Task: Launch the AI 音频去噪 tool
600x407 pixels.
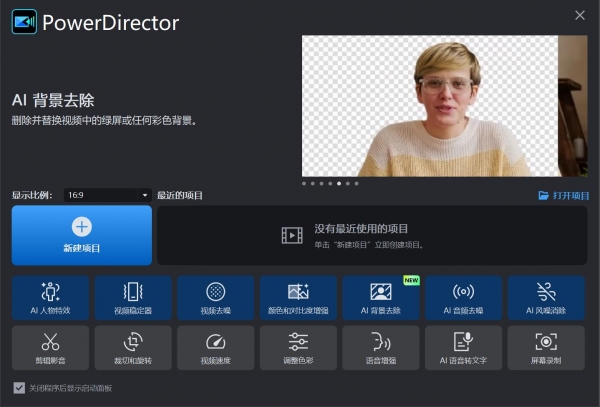Action: (463, 298)
